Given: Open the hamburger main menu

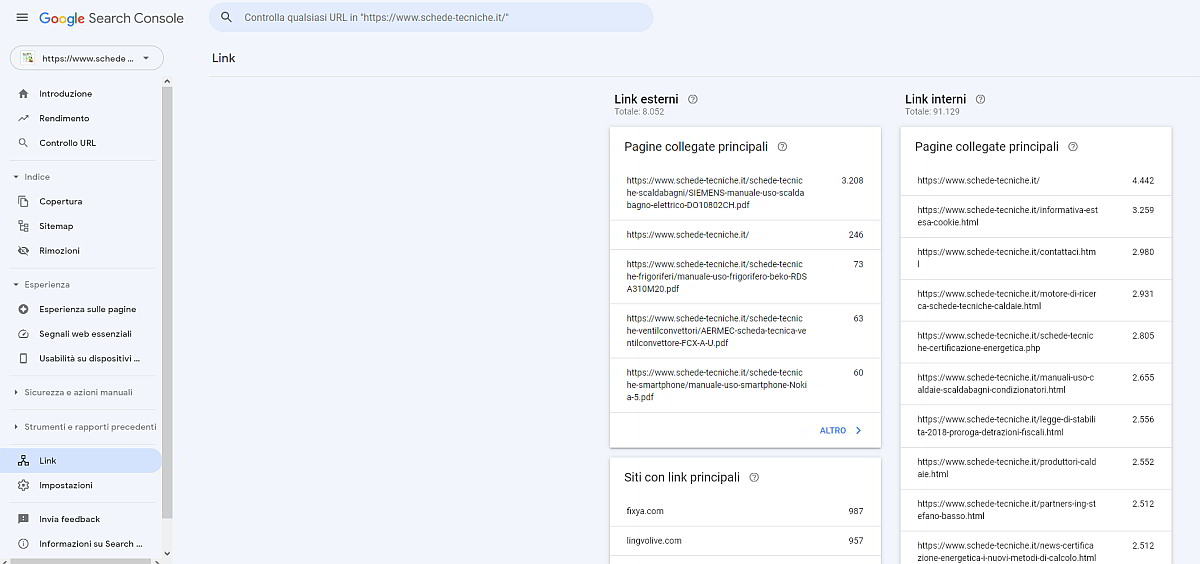Looking at the screenshot, I should [x=22, y=18].
